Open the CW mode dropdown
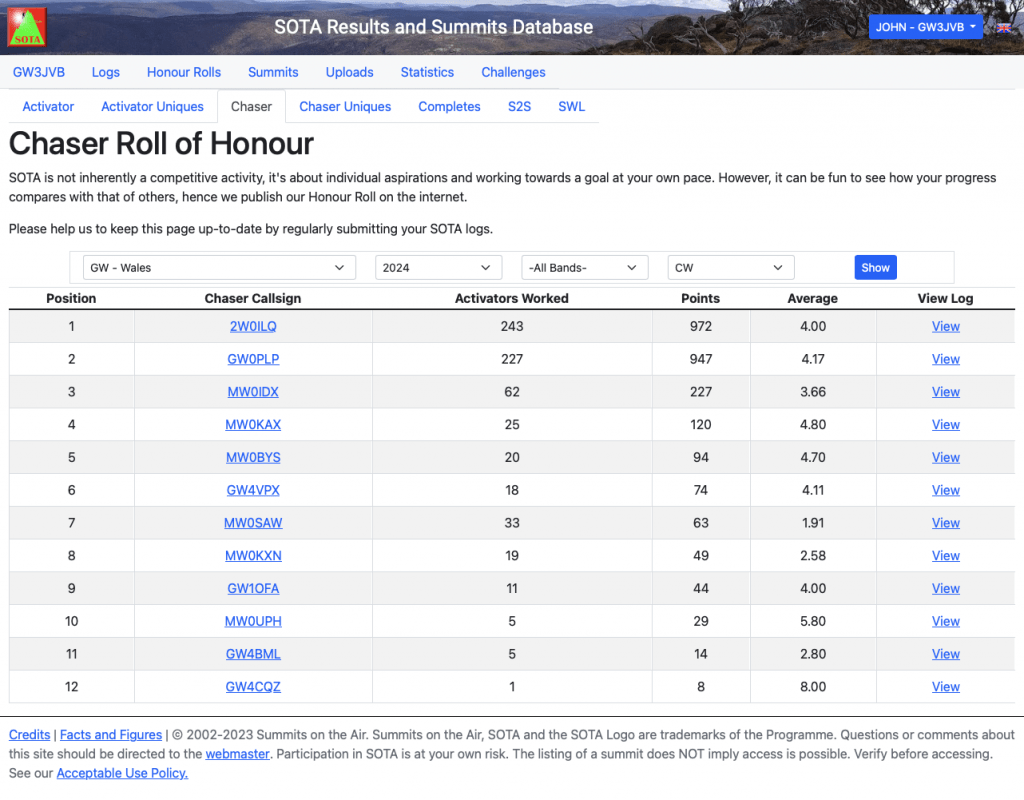Viewport: 1024px width, 800px height. [x=731, y=268]
